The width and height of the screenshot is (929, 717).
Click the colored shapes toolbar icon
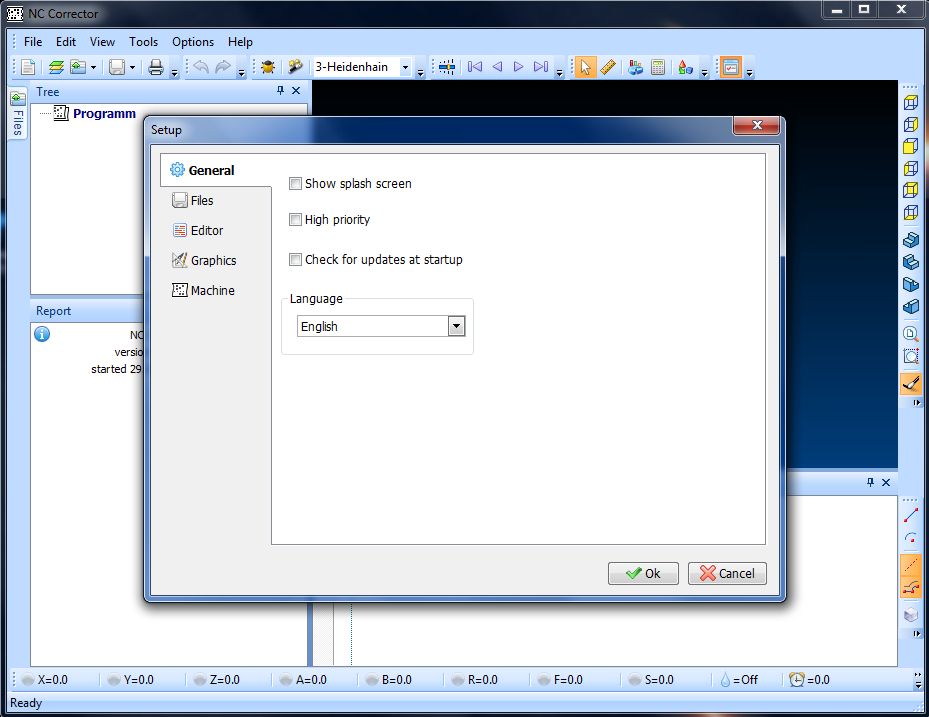685,67
